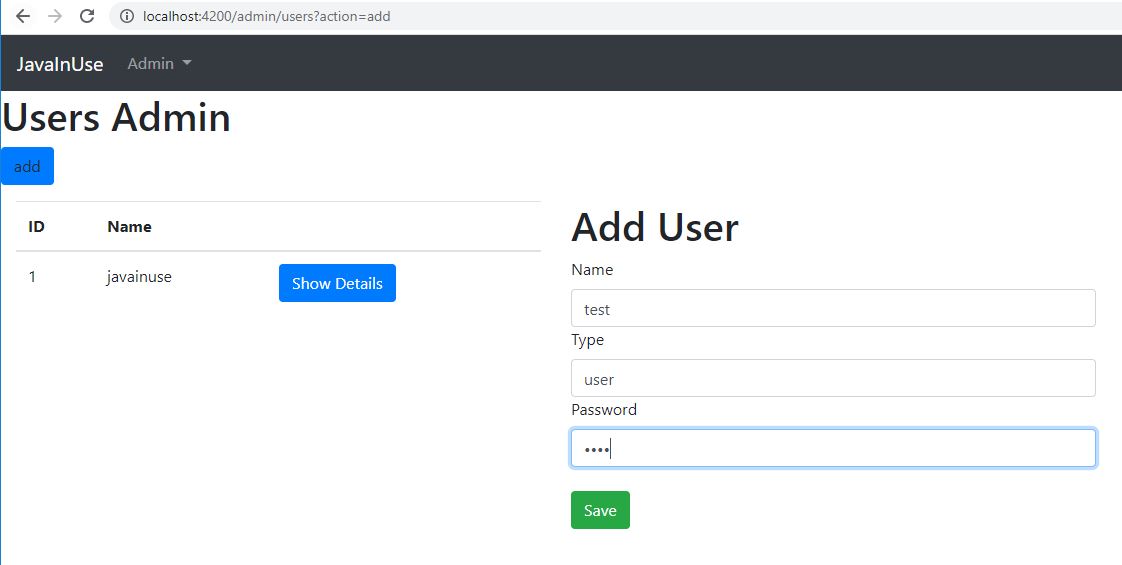The height and width of the screenshot is (565, 1122).
Task: Reload the page with the refresh icon
Action: click(x=87, y=16)
